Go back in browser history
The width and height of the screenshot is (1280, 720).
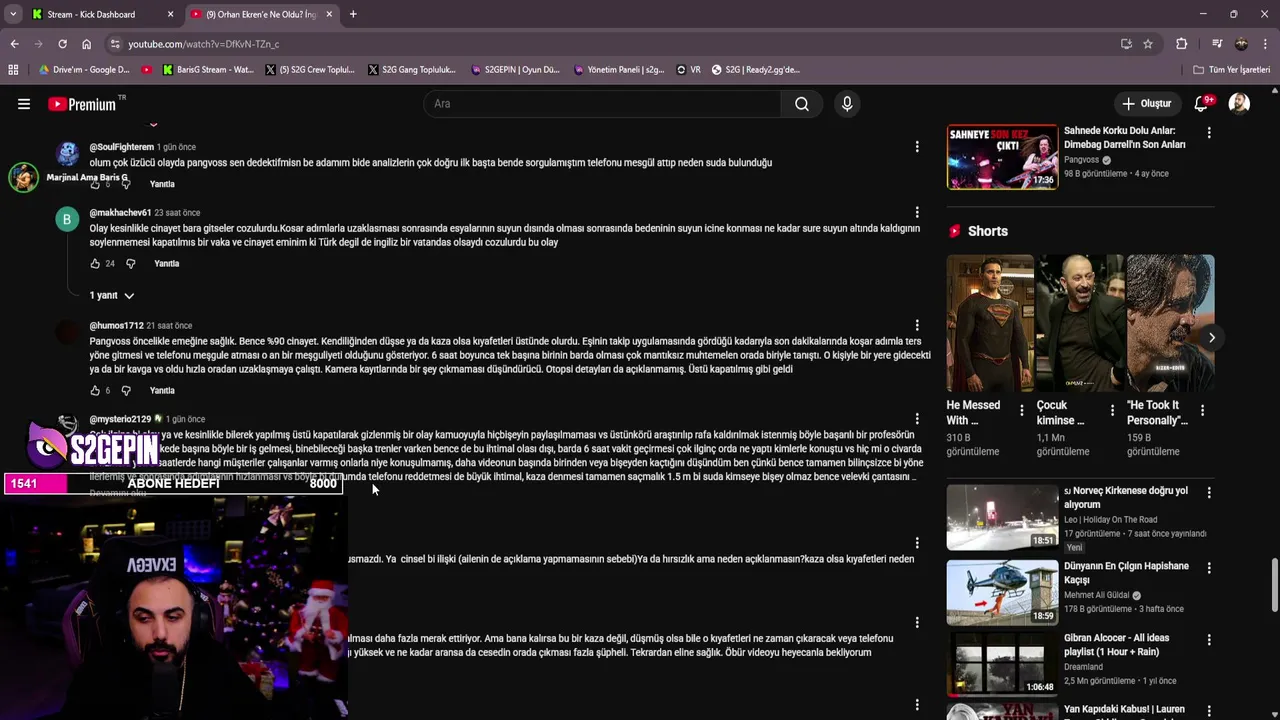(x=14, y=44)
